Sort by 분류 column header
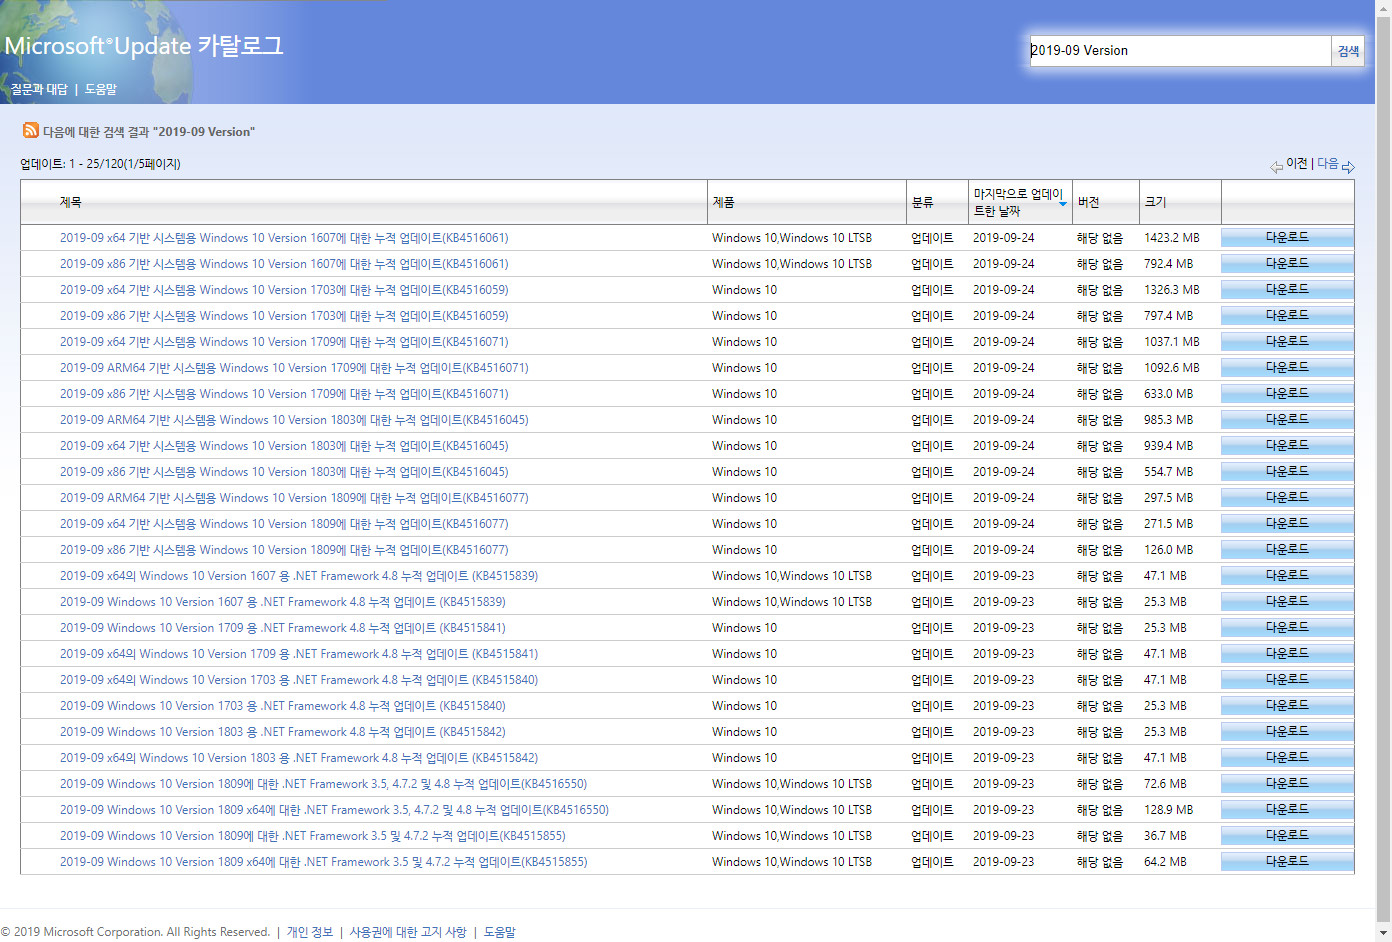 922,202
